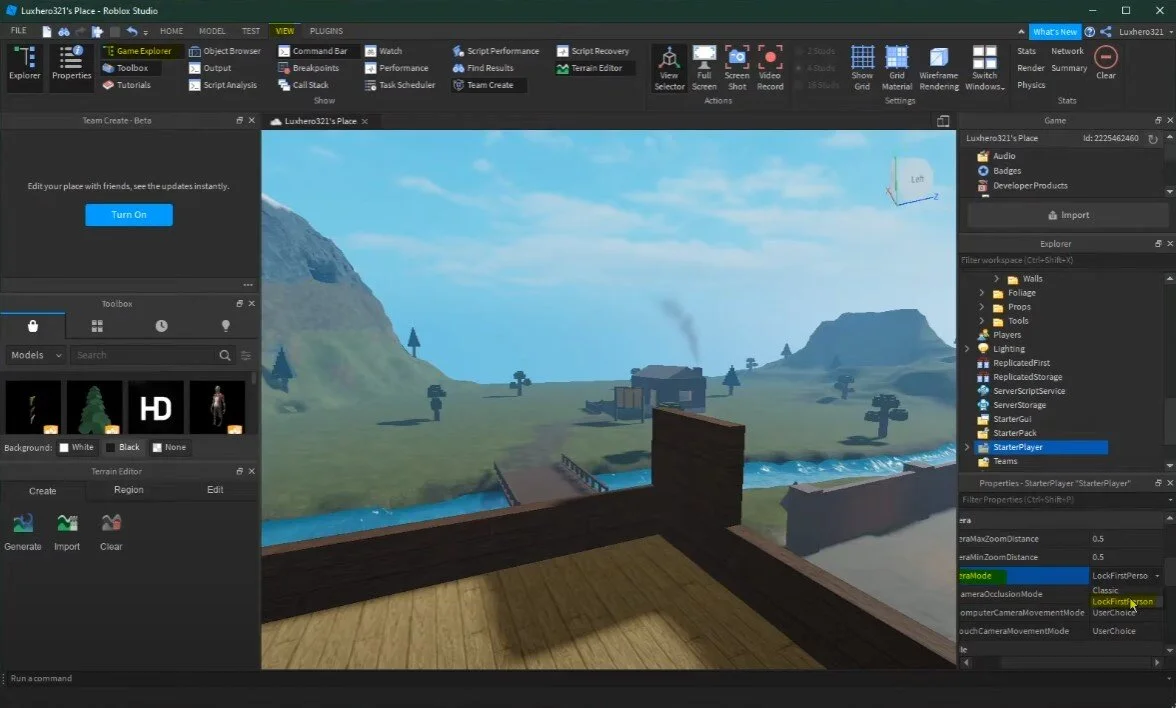1176x708 pixels.
Task: Expand the Lighting service
Action: 967,350
